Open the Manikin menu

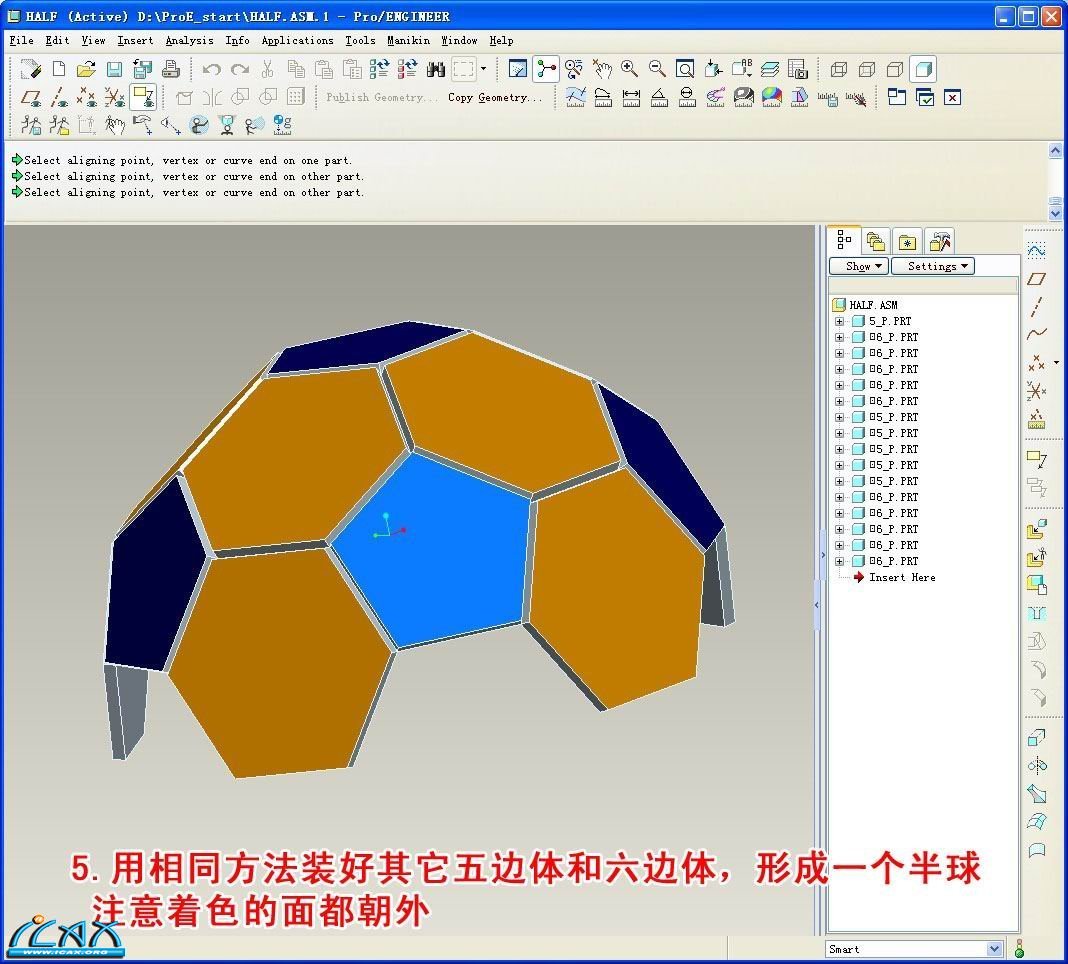point(409,40)
